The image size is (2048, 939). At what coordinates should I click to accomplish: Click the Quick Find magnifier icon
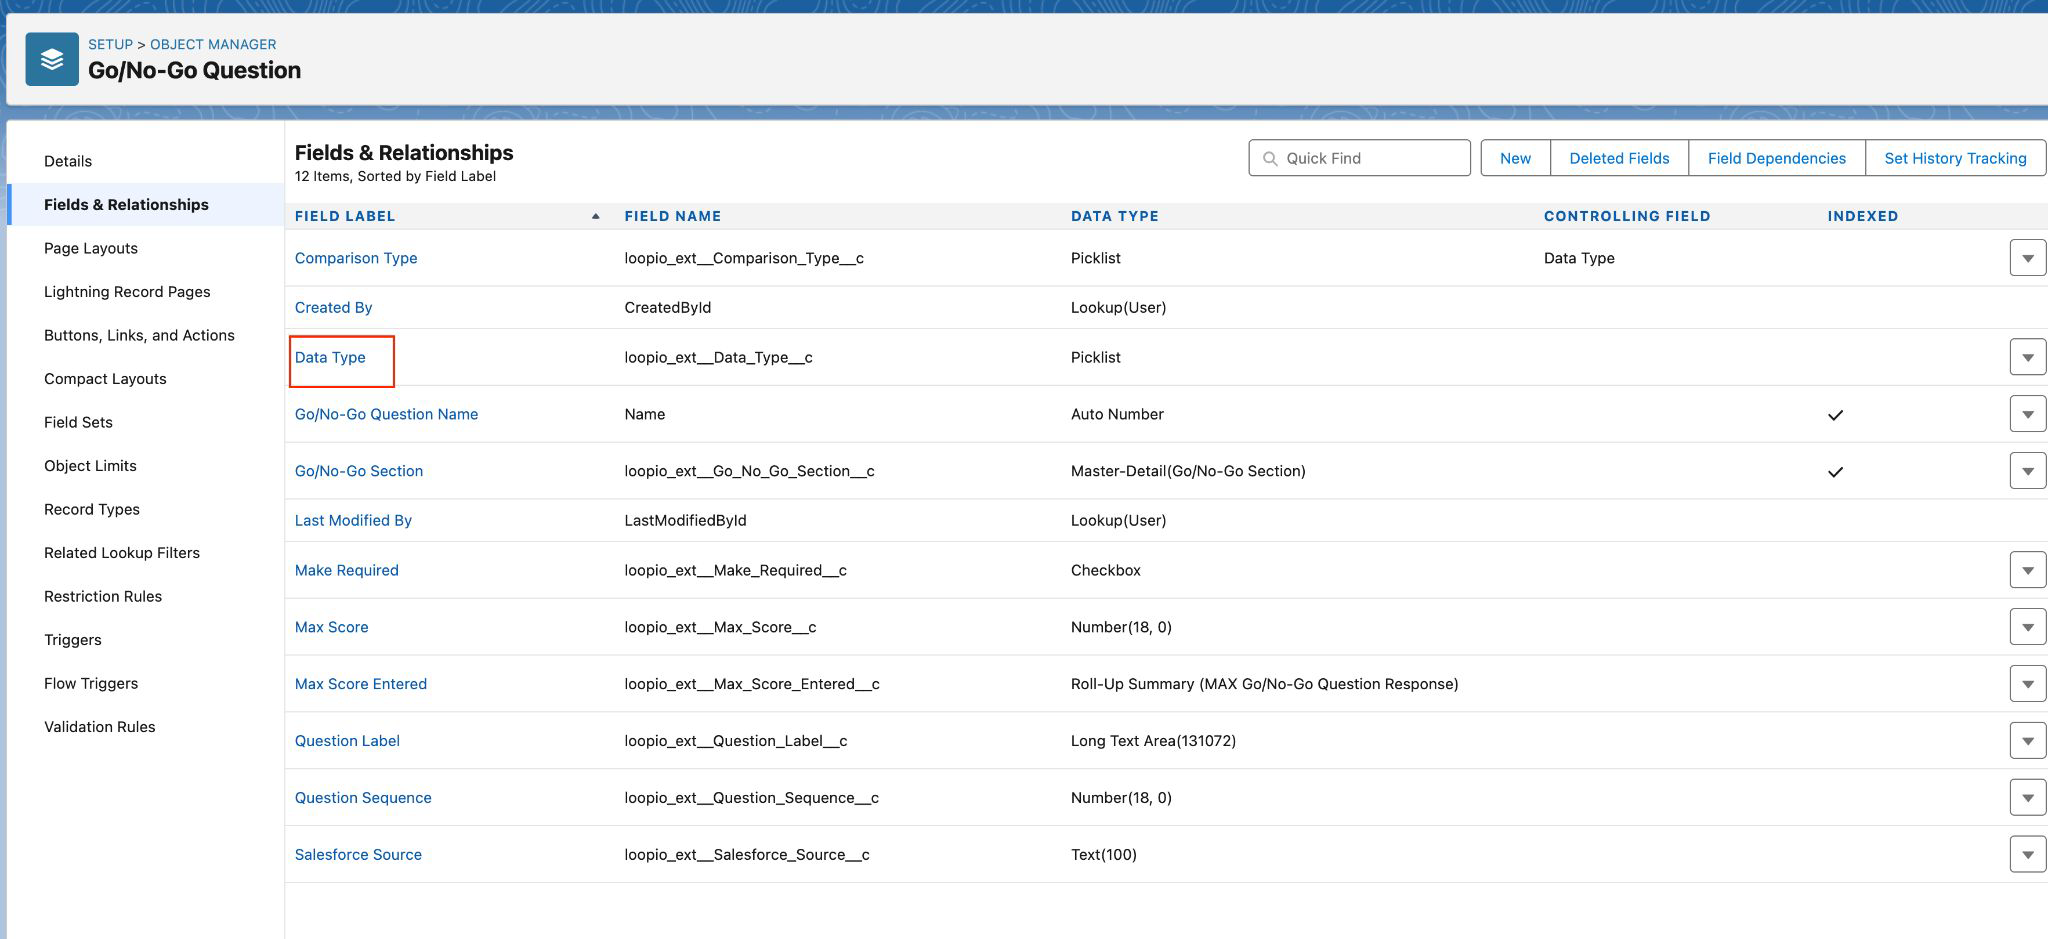tap(1270, 158)
